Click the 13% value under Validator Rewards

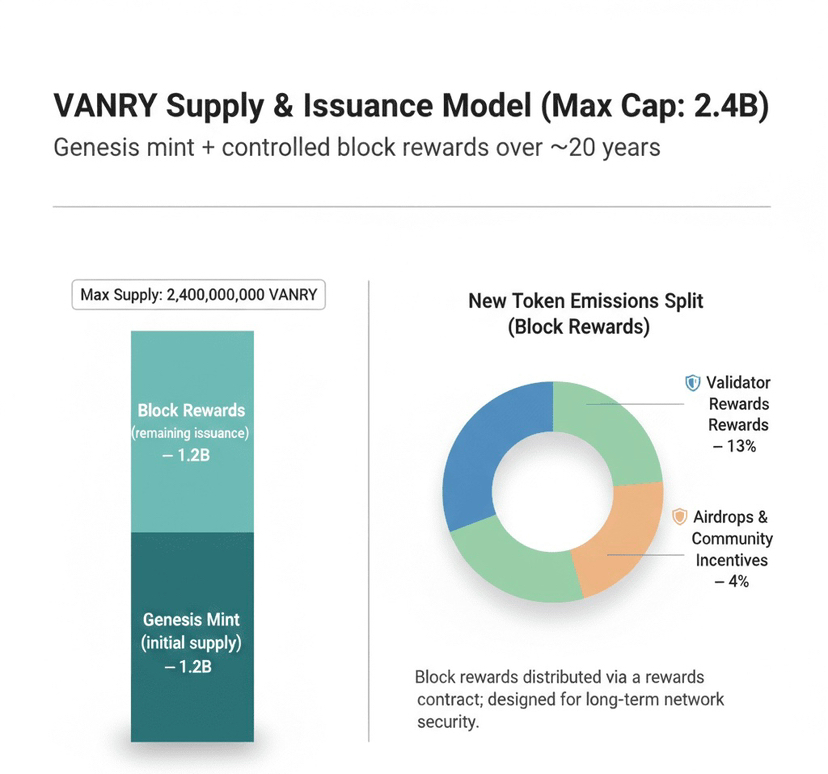coord(735,446)
